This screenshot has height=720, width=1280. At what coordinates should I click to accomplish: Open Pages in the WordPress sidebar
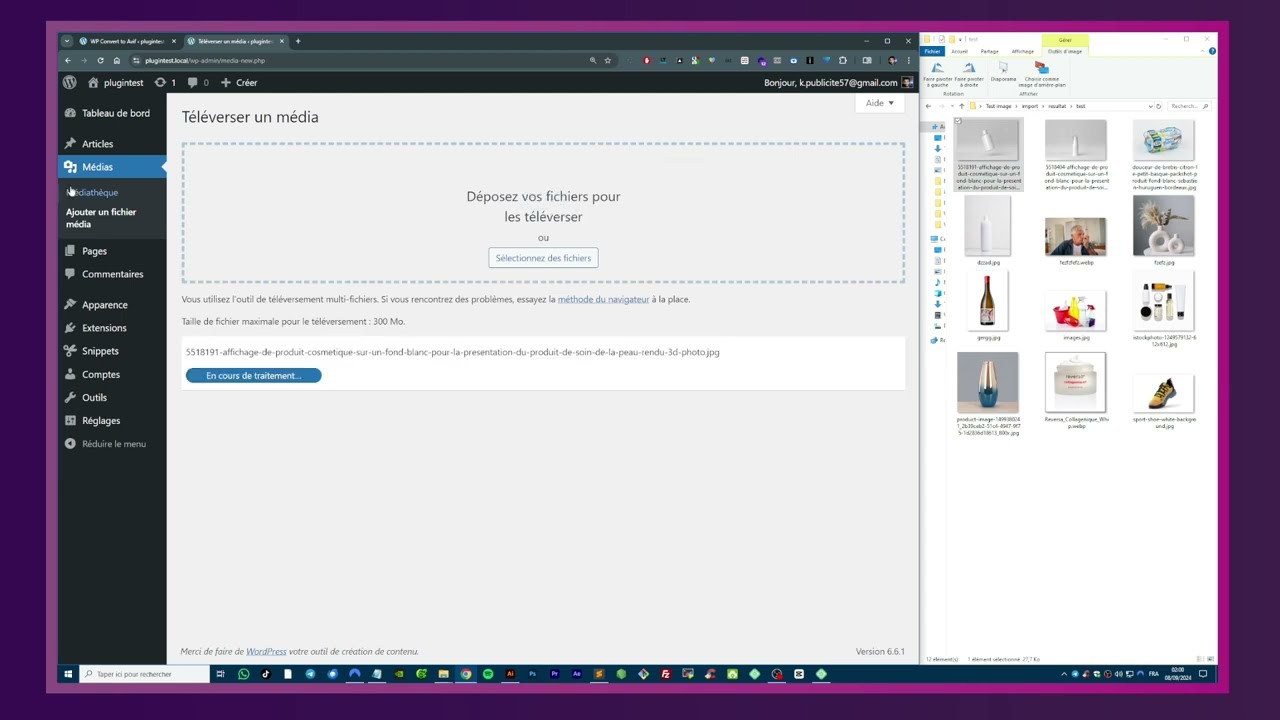(x=112, y=251)
